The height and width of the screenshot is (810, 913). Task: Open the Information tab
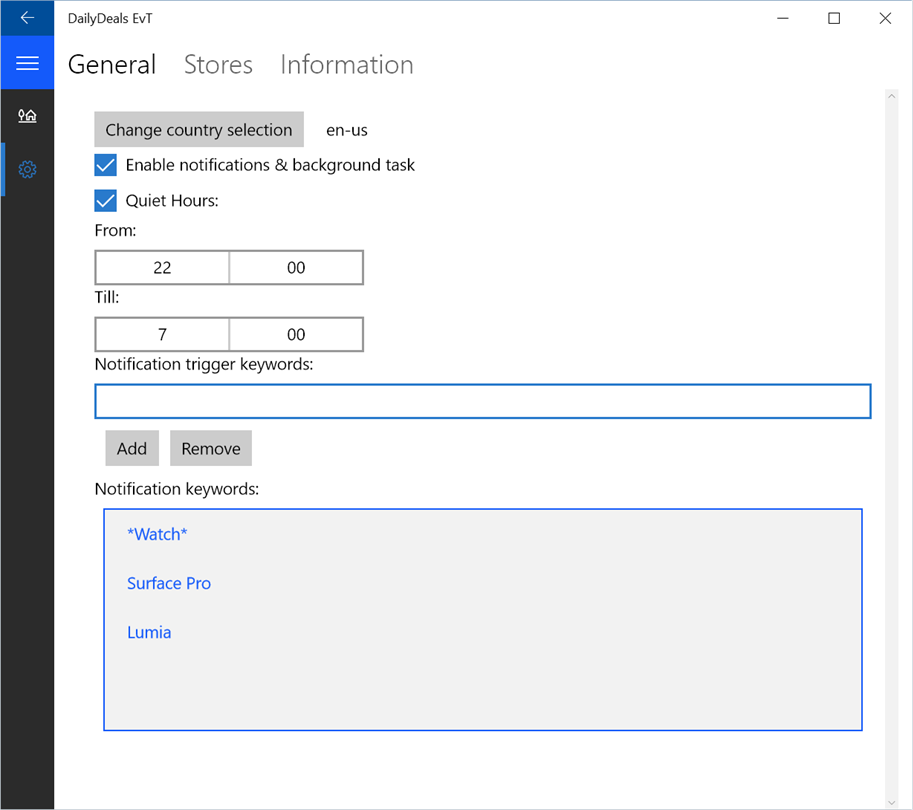(347, 65)
